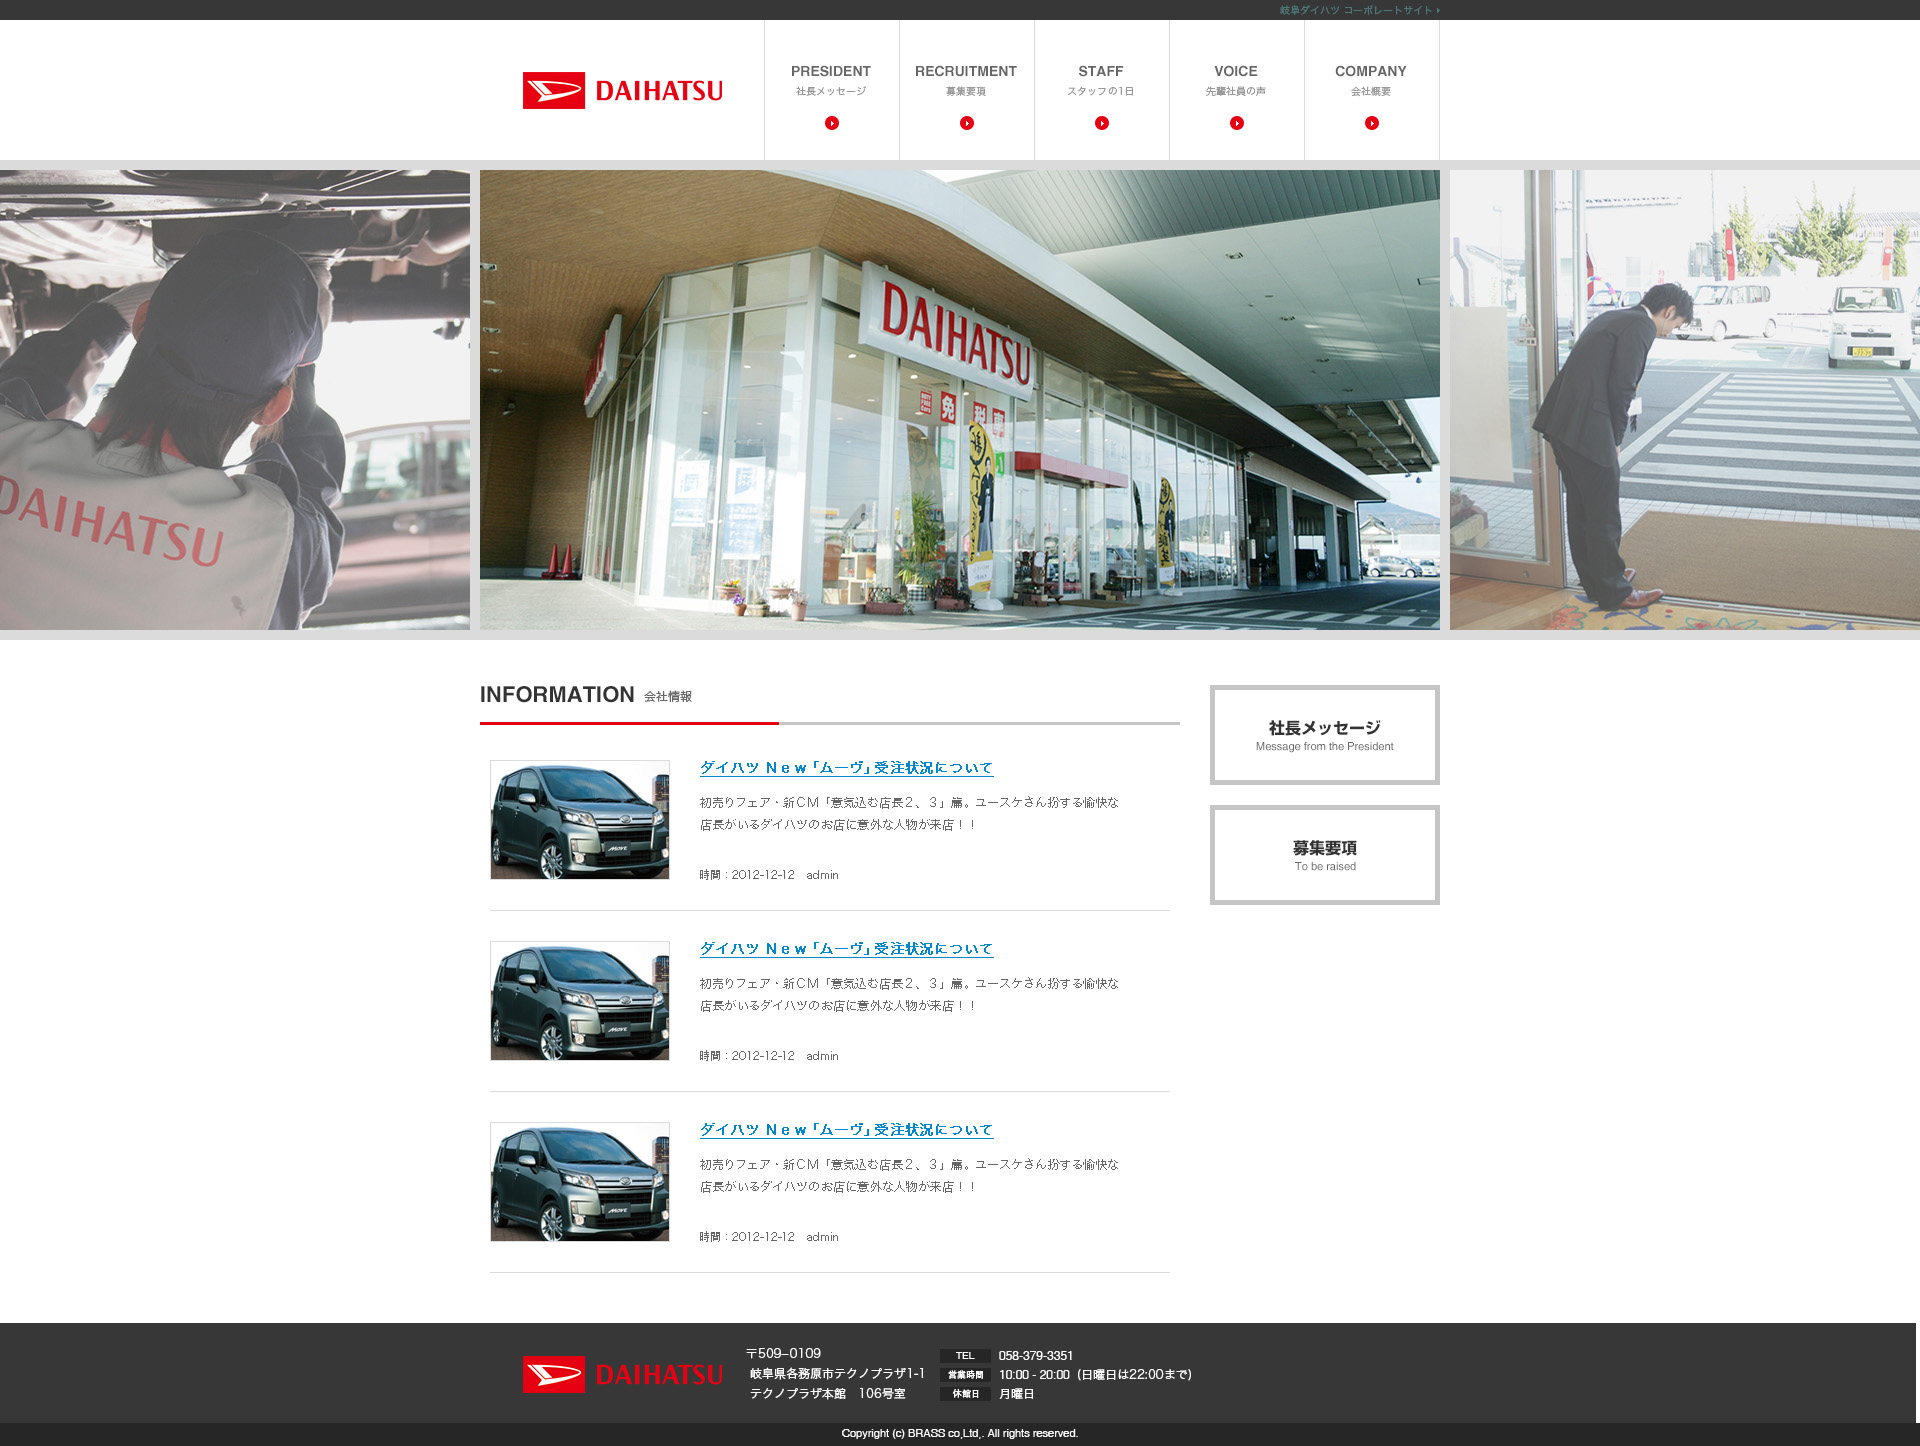The width and height of the screenshot is (1920, 1446).
Task: Click the third article's admin author text
Action: click(822, 1237)
